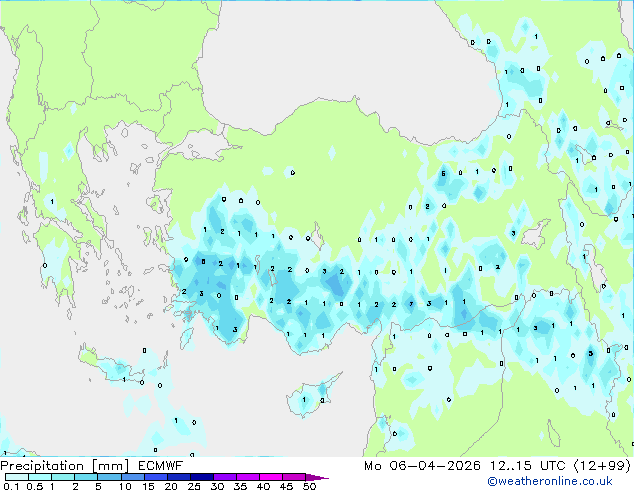Screen dimensions: 634x490
Task: Click the '(12+99)' forecast offset text
Action: 602,466
